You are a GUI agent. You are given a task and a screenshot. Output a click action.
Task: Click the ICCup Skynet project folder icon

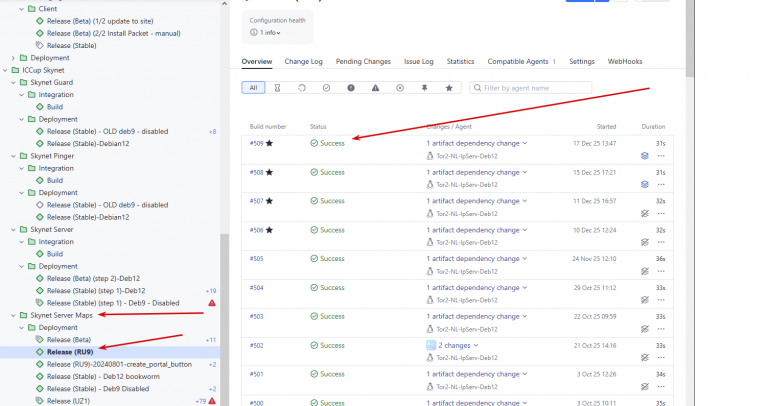(x=15, y=70)
